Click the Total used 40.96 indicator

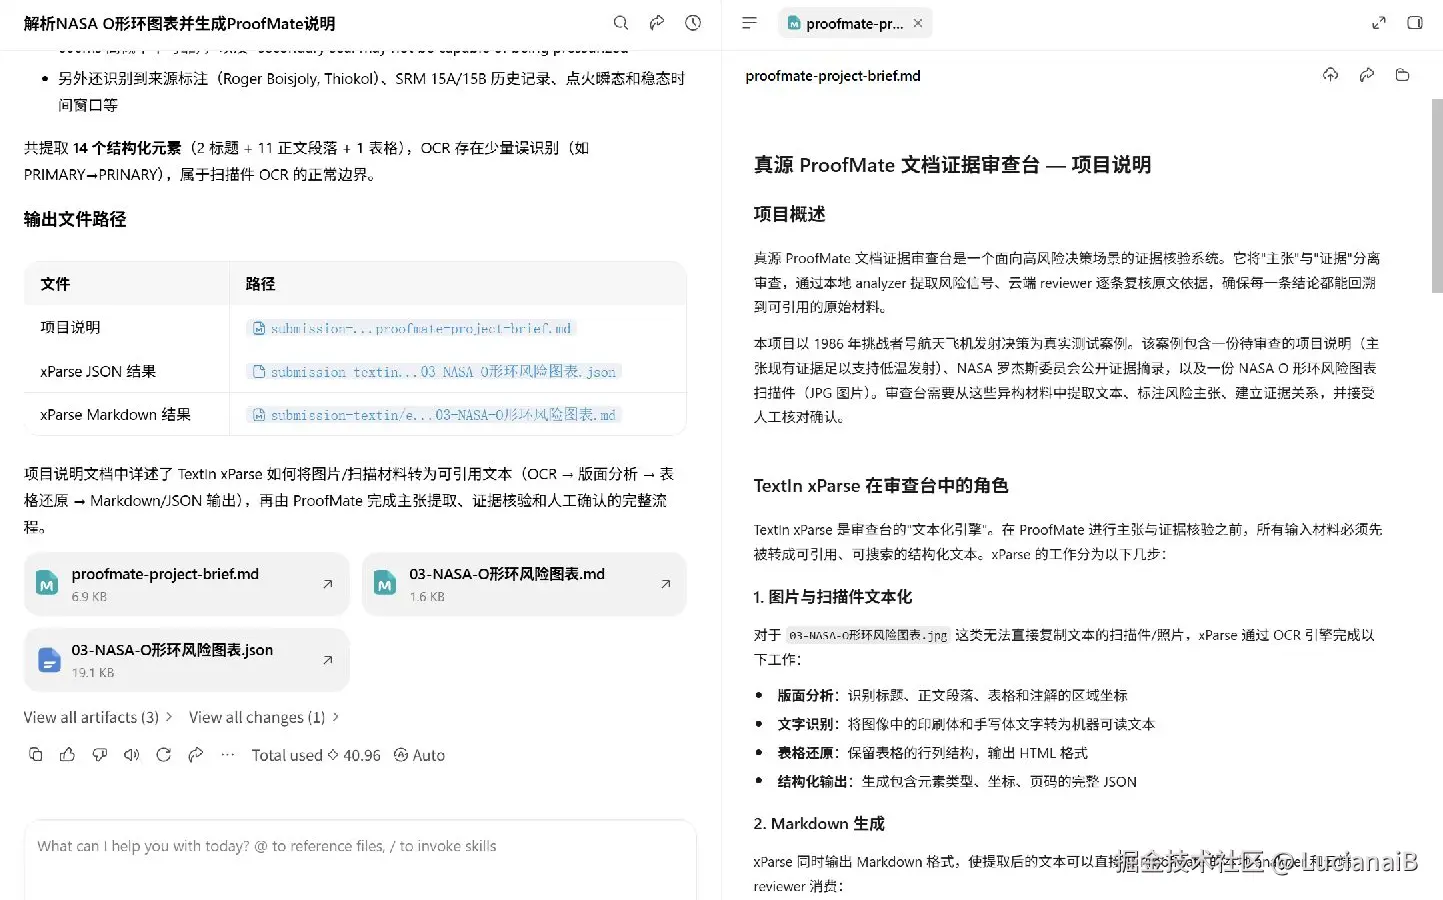click(x=316, y=755)
